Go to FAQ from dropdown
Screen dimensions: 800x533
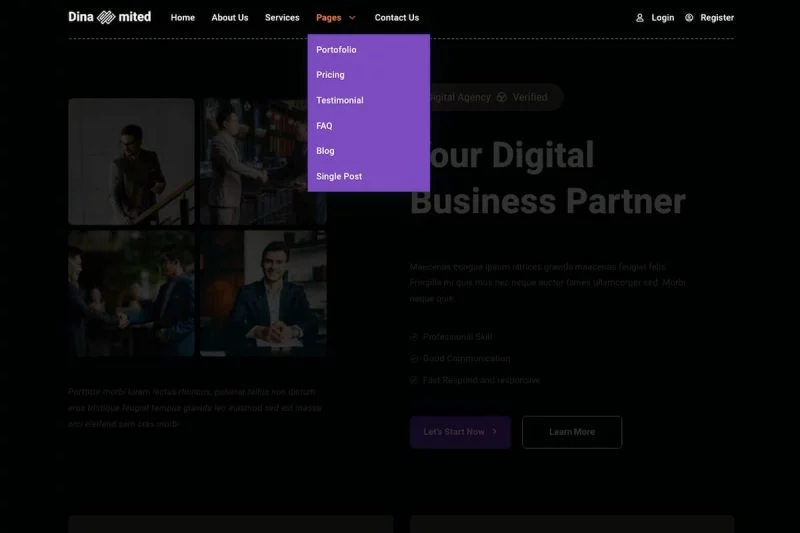tap(324, 126)
